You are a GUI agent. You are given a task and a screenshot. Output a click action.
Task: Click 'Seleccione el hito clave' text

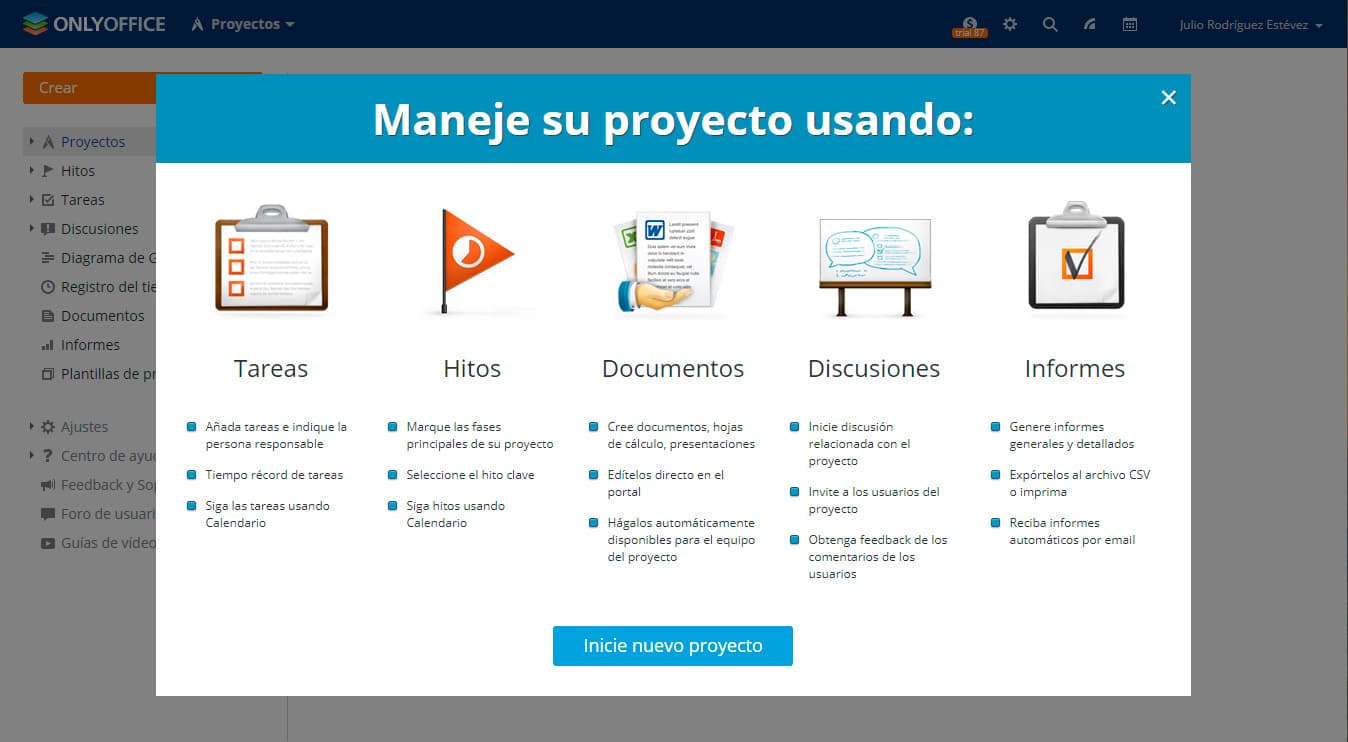coord(470,475)
